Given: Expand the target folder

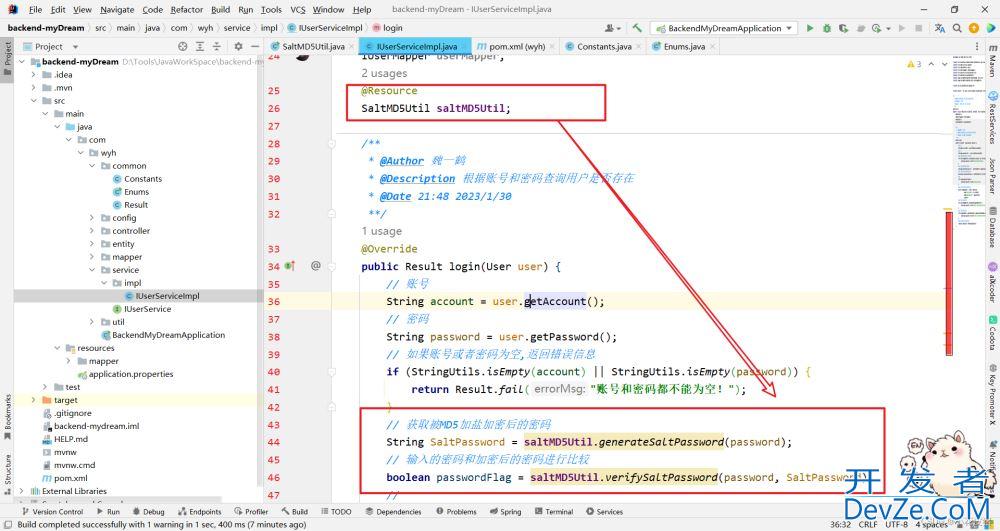Looking at the screenshot, I should [34, 400].
